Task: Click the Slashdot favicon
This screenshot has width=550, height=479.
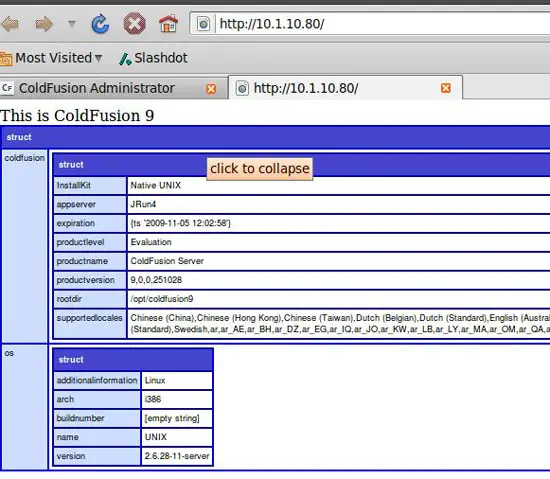Action: [125, 59]
